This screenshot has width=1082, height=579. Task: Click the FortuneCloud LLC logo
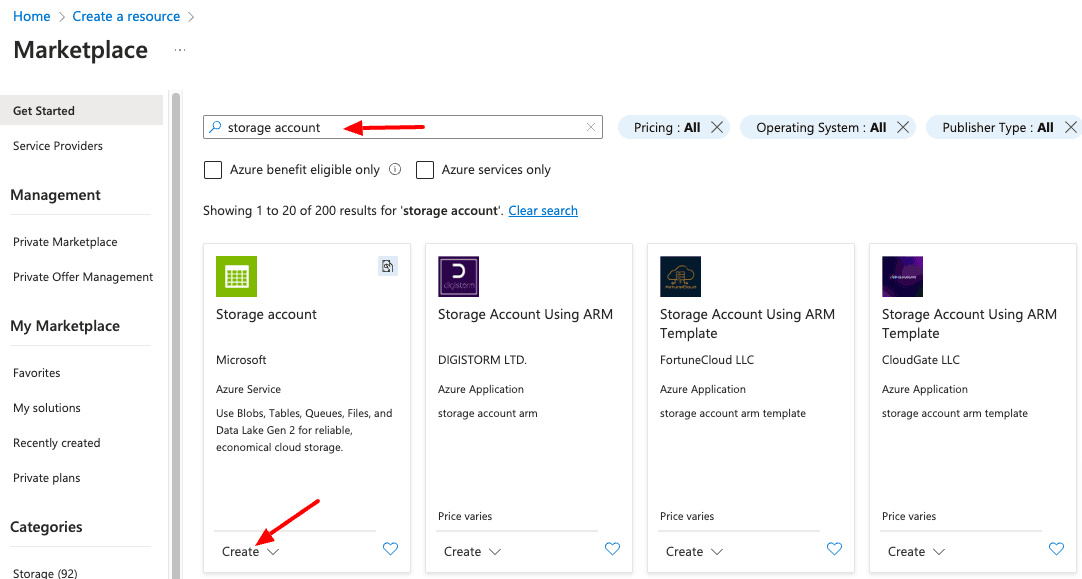[680, 277]
